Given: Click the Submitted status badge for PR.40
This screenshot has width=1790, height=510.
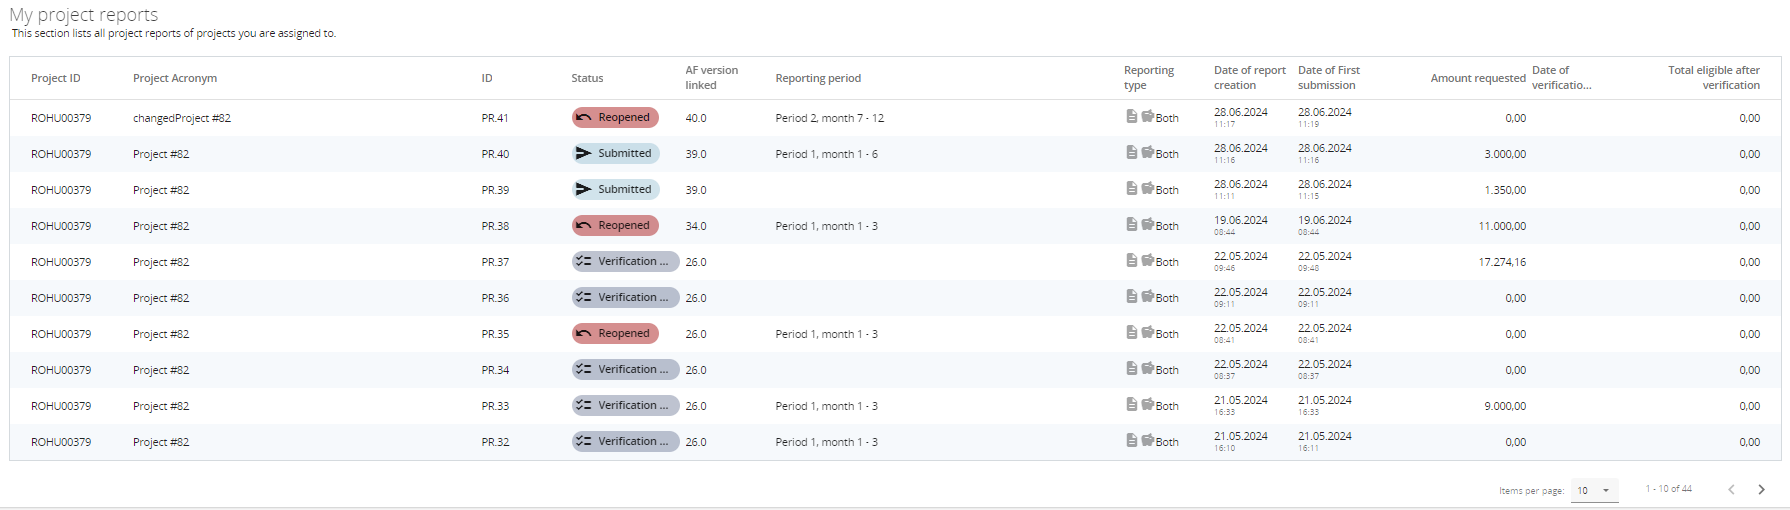Looking at the screenshot, I should click(x=615, y=154).
